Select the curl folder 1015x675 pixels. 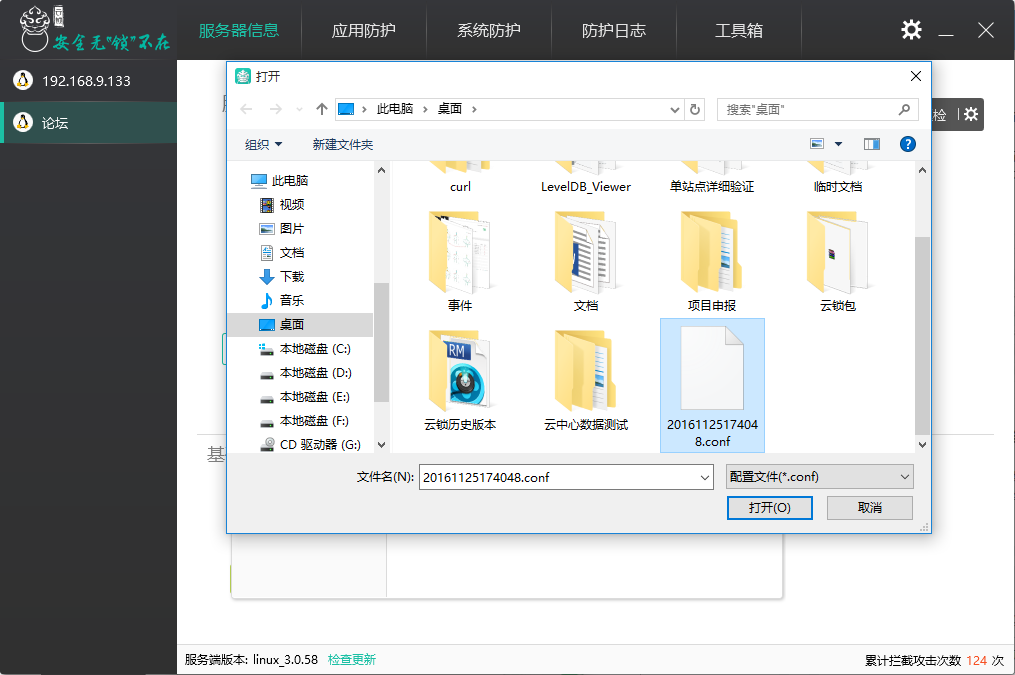coord(460,178)
